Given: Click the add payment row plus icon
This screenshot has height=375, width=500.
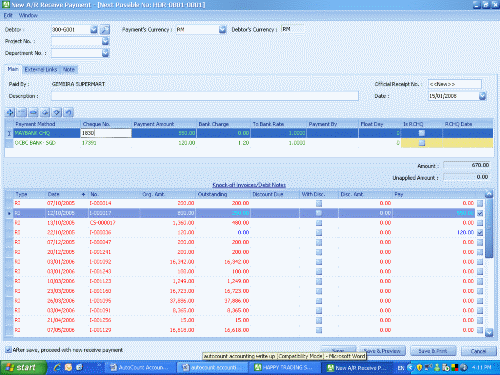Looking at the screenshot, I should (x=10, y=112).
